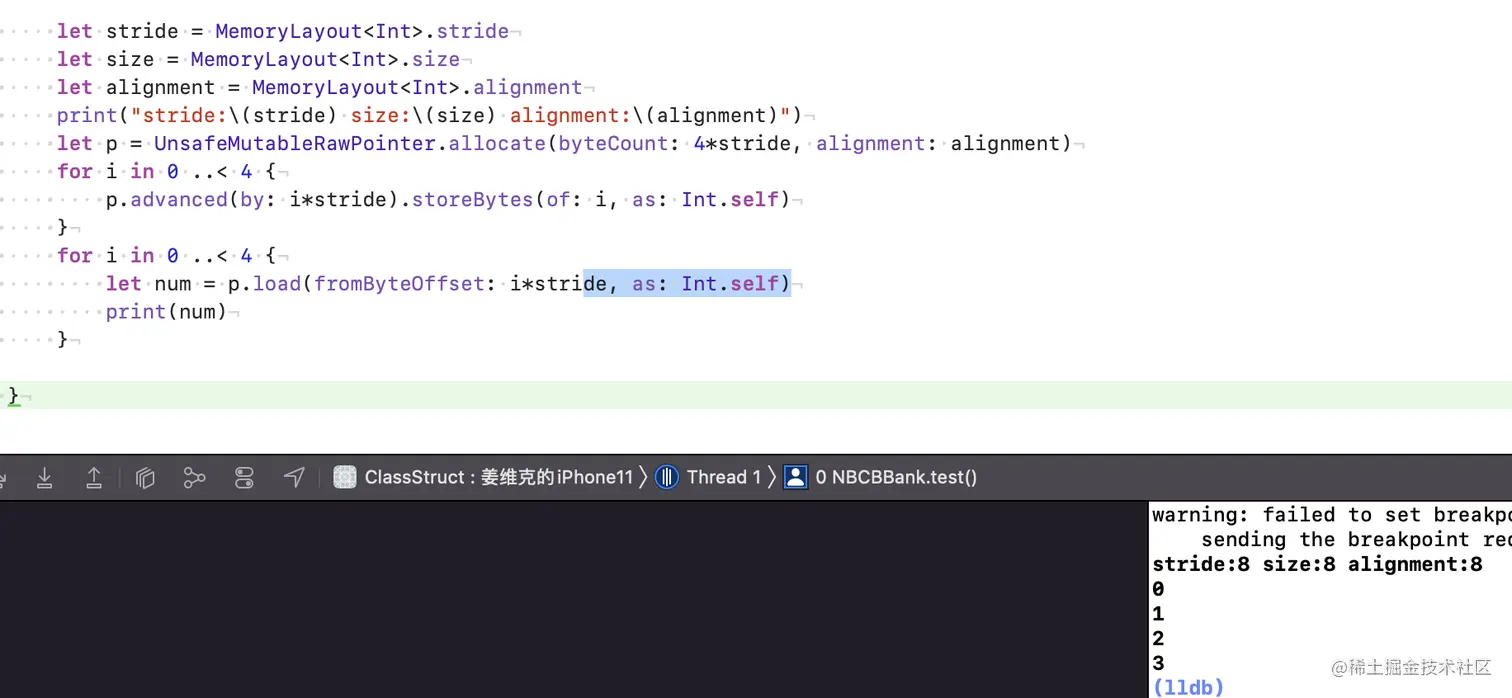The image size is (1512, 698).
Task: Click console output line '3'
Action: (x=1158, y=663)
